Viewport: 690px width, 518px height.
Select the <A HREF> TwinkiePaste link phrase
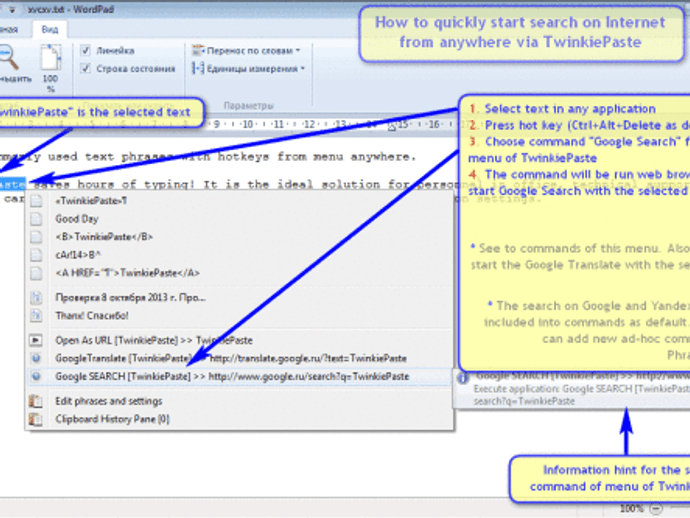(x=240, y=273)
